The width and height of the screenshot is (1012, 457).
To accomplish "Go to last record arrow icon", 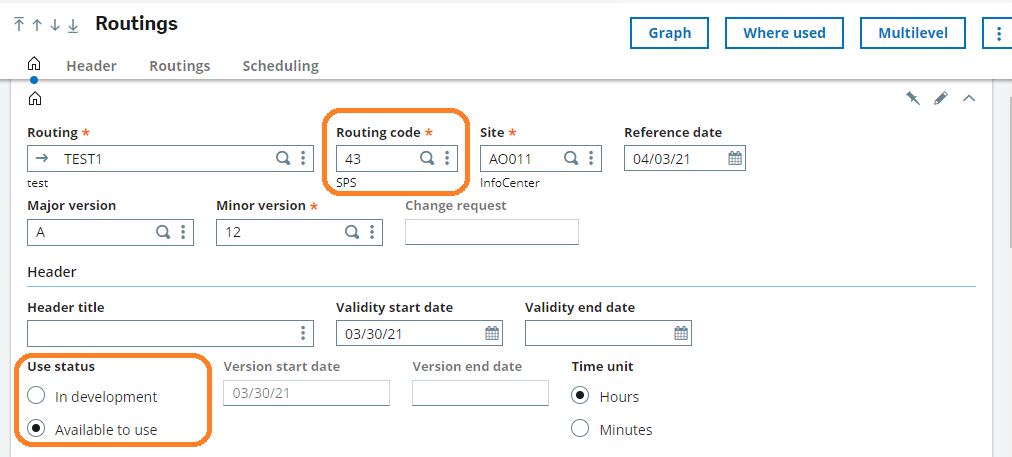I will (73, 25).
